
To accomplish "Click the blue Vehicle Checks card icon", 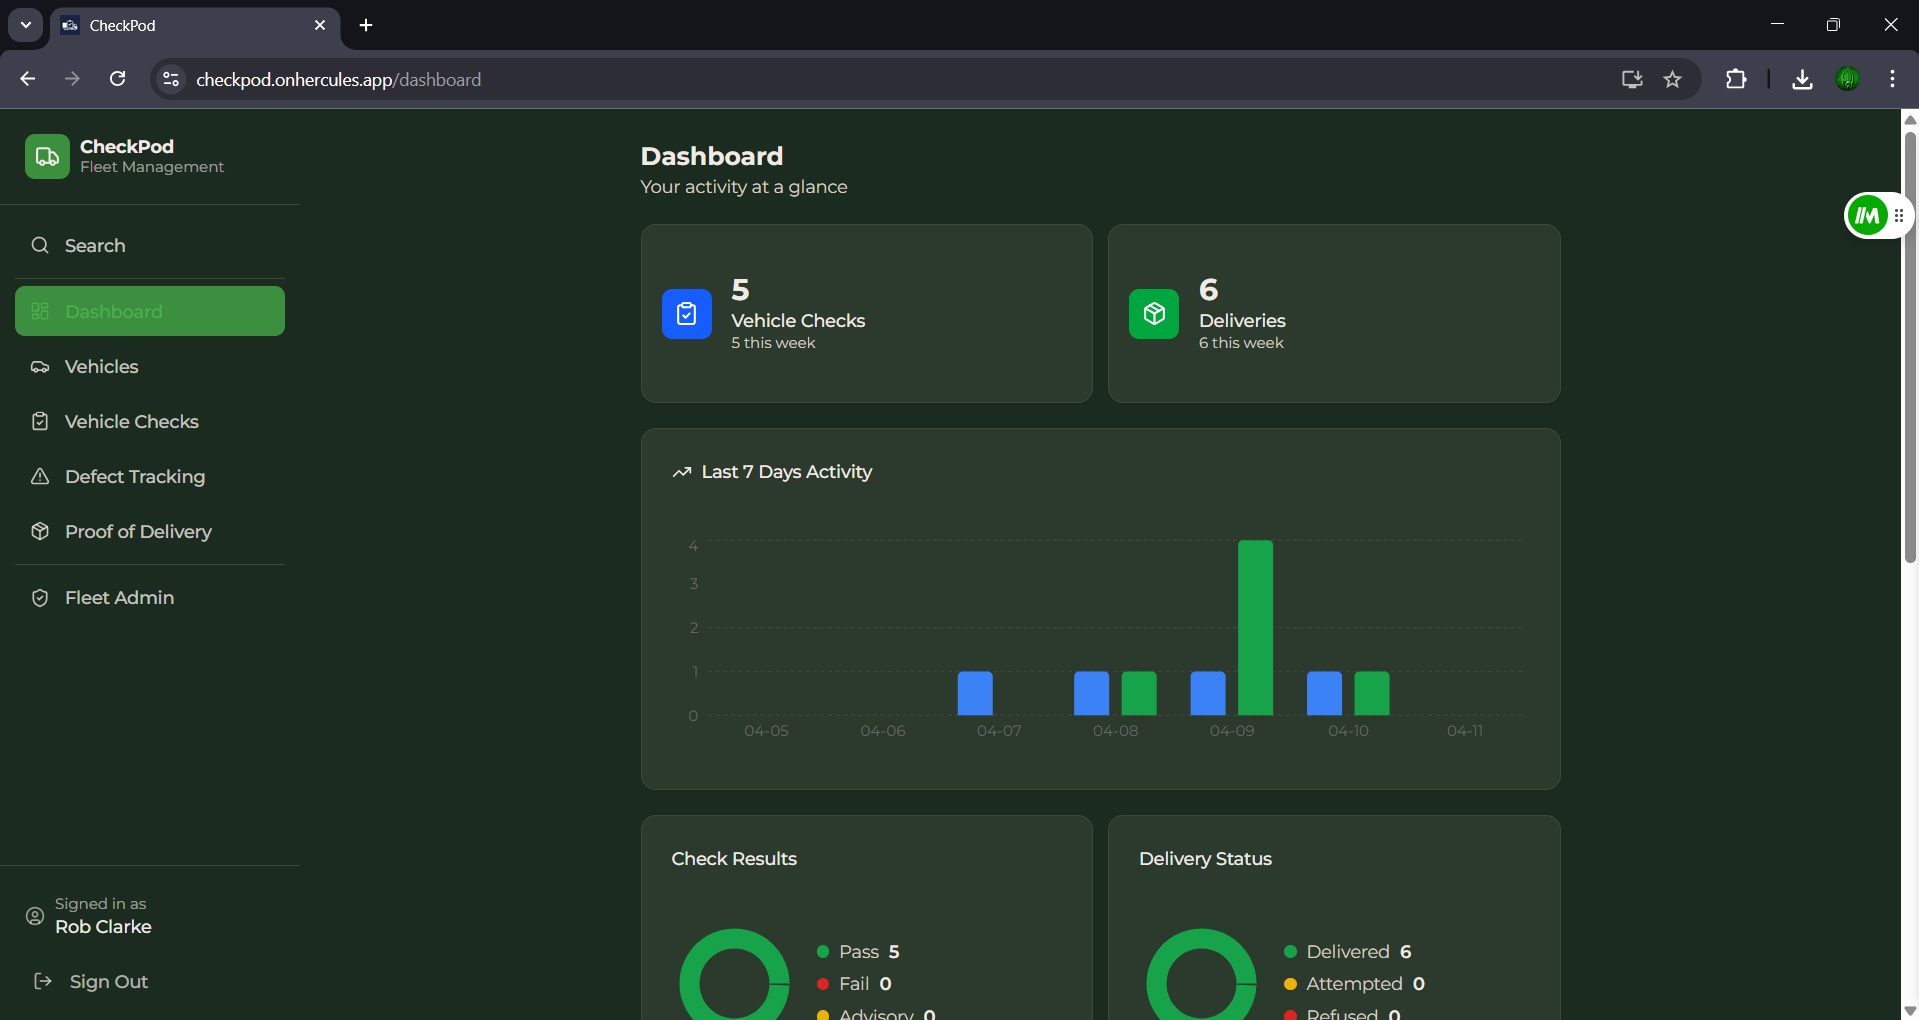I will 686,313.
